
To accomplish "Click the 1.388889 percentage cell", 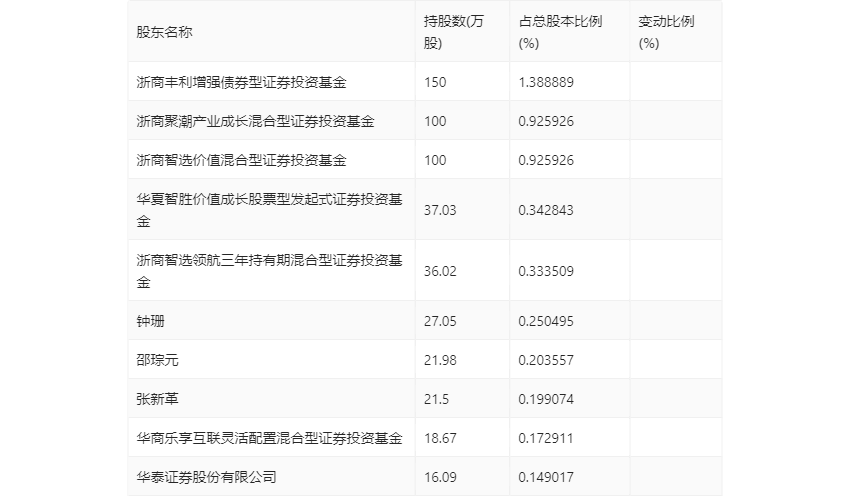I will point(546,82).
